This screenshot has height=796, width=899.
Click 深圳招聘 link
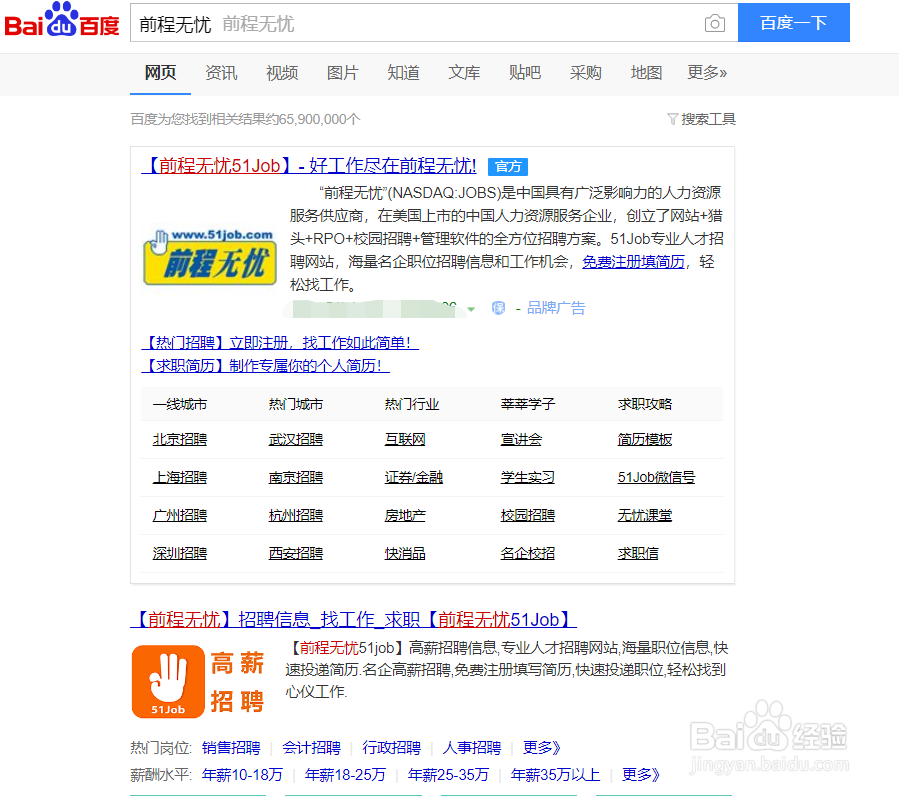[x=179, y=553]
